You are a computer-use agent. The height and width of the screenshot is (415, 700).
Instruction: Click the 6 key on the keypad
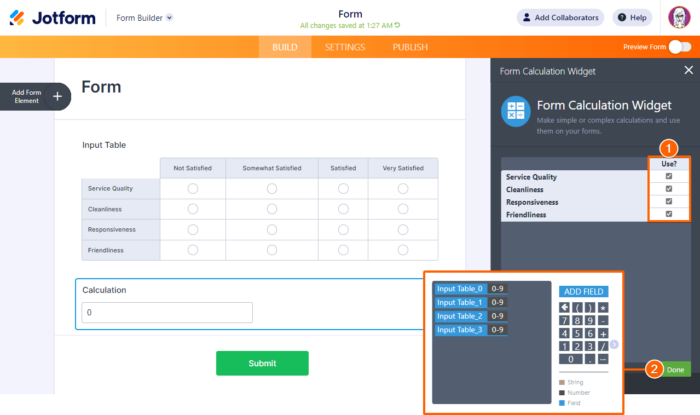[590, 333]
